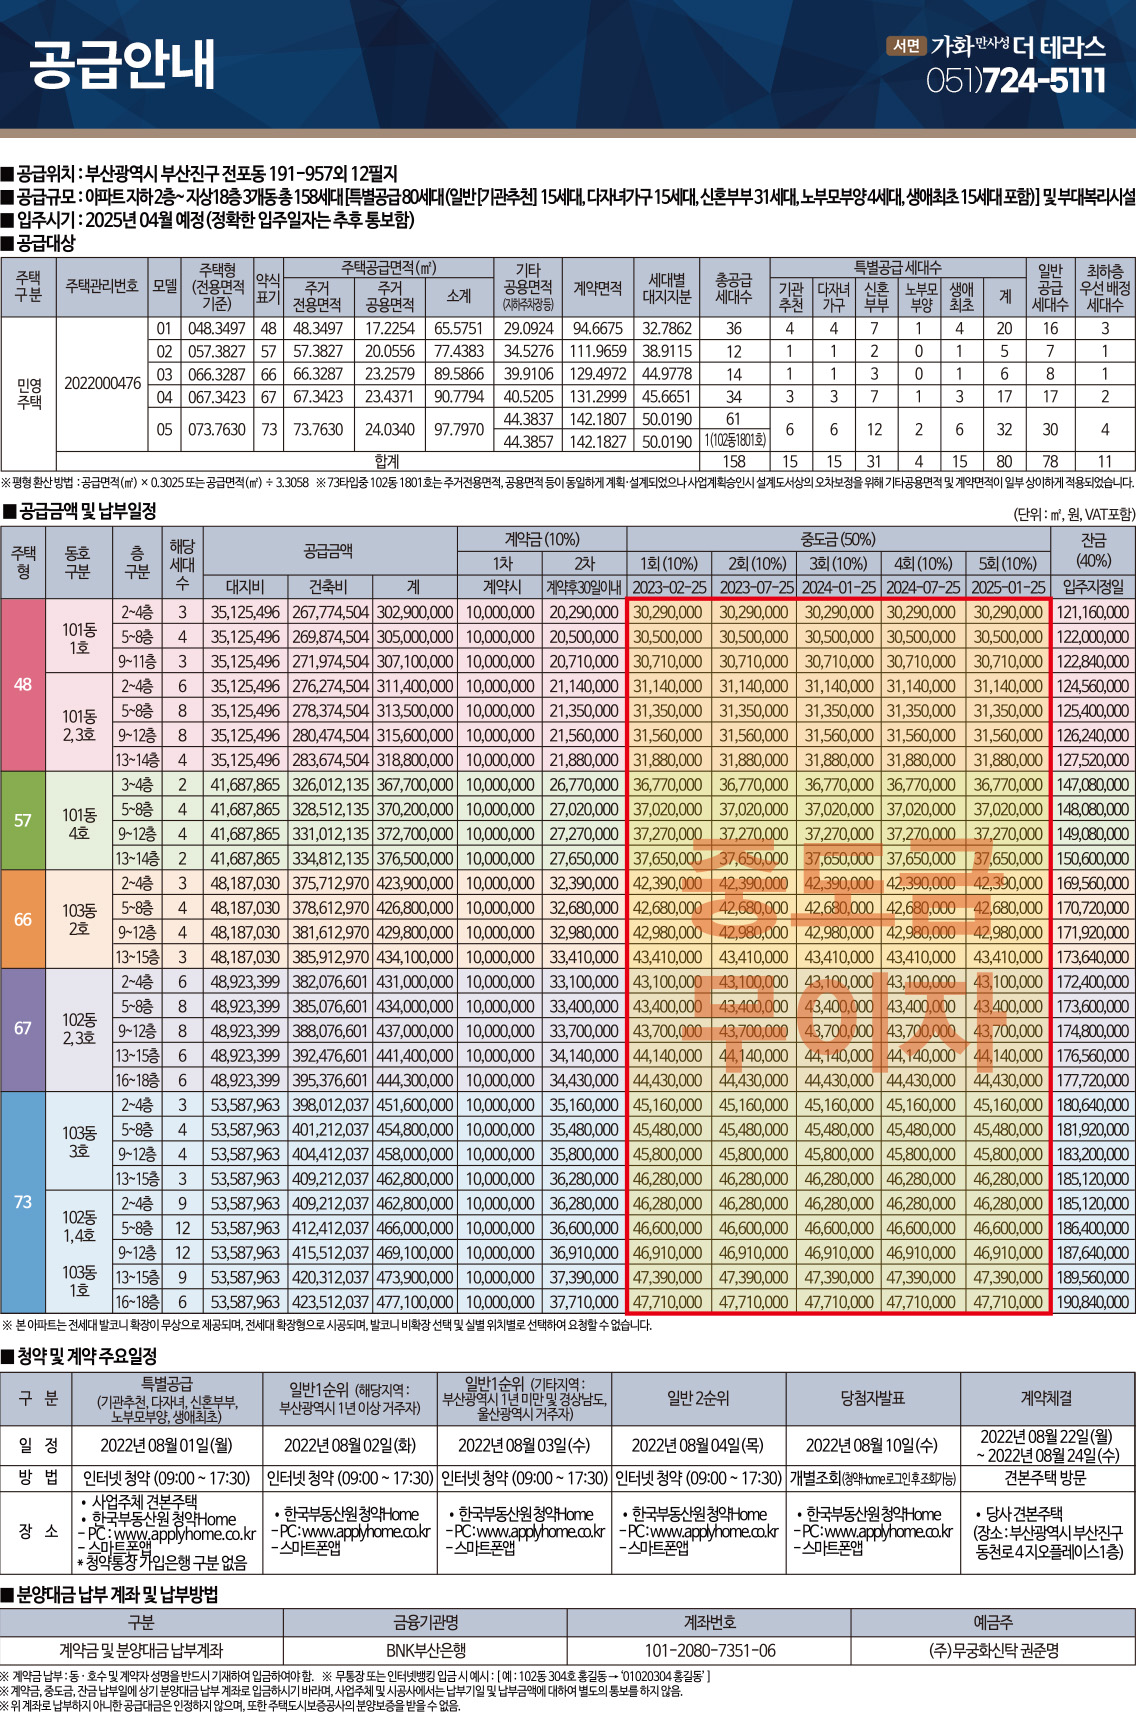The image size is (1136, 1721).
Task: Click the '공급금액 및 납부일정' section heading
Action: [x=79, y=511]
